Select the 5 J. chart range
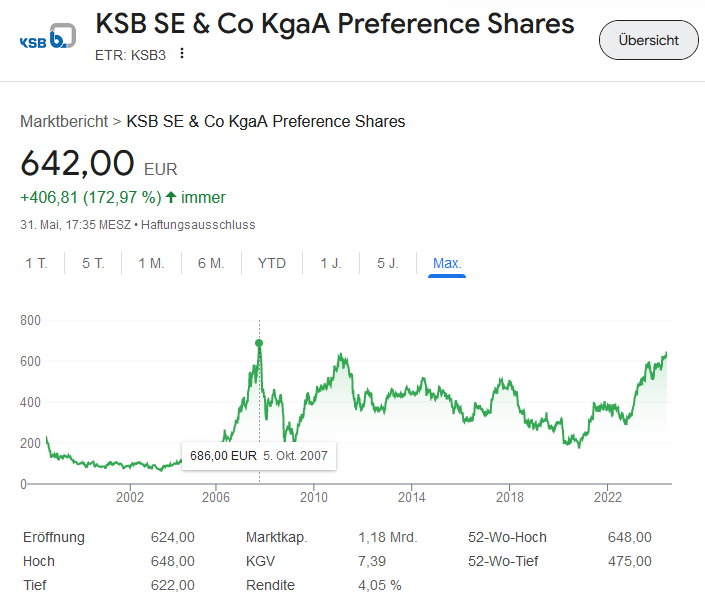 click(x=388, y=263)
